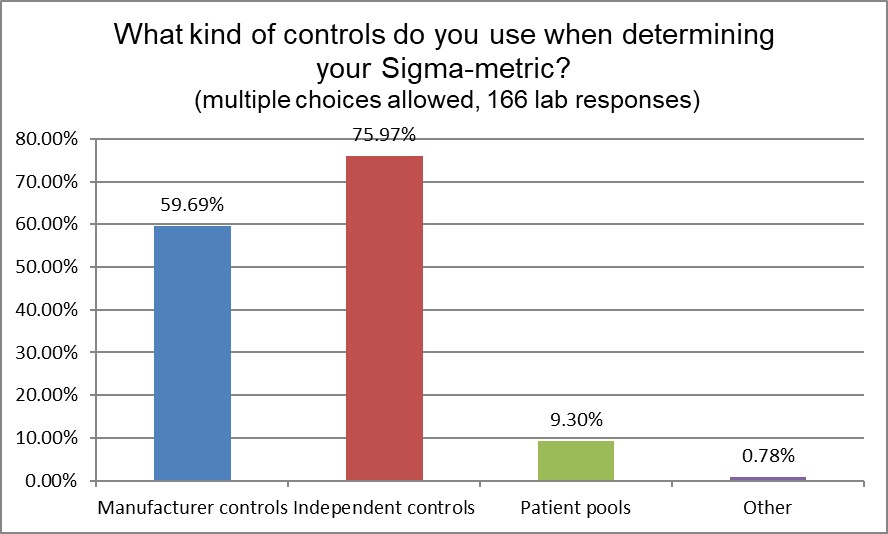Select the subtitle mentioning 166 lab responses
The height and width of the screenshot is (534, 888).
click(x=444, y=101)
